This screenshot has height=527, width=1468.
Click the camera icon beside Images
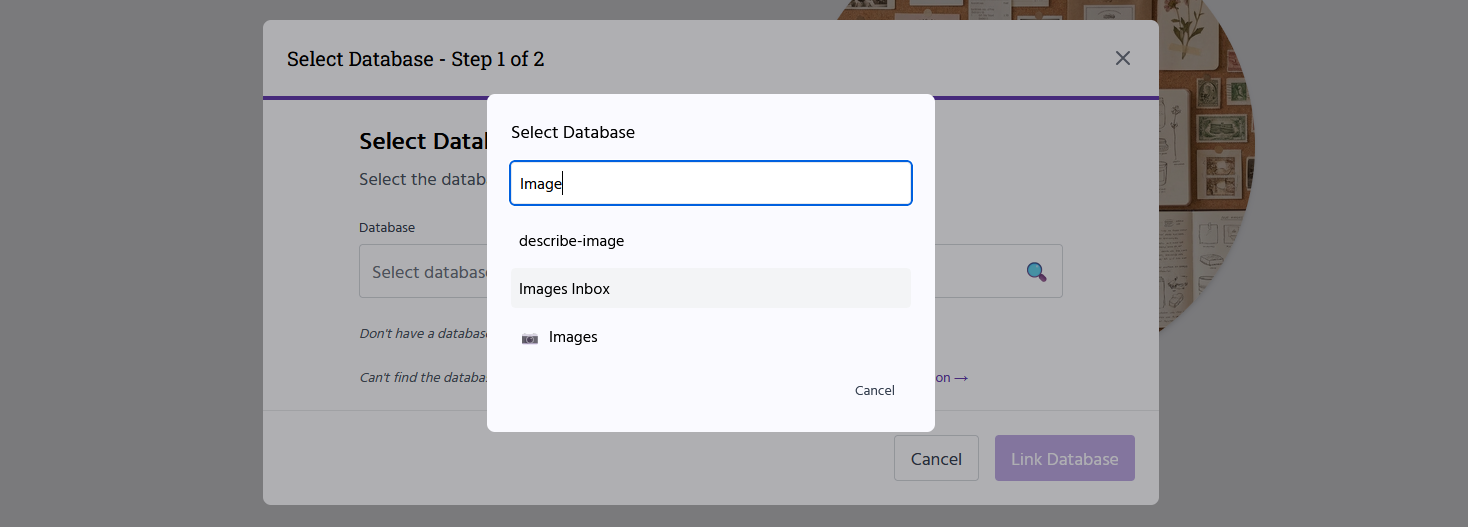tap(530, 338)
